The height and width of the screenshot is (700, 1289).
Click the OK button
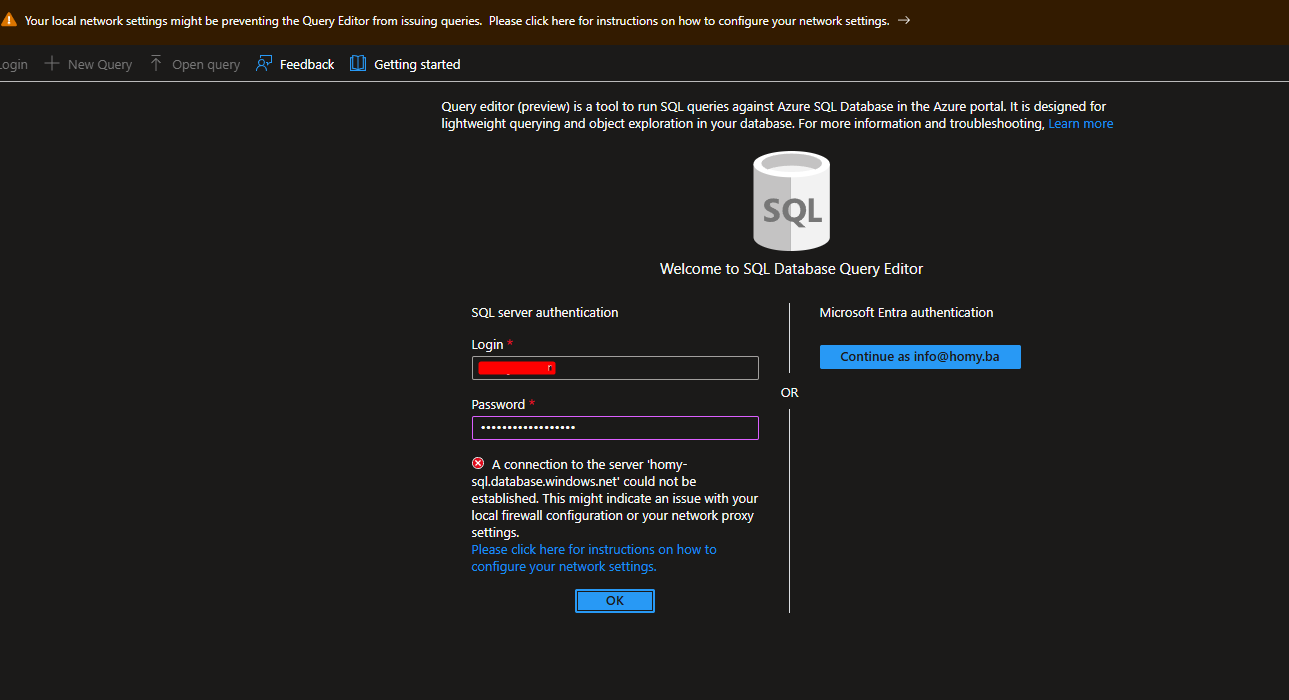click(615, 601)
